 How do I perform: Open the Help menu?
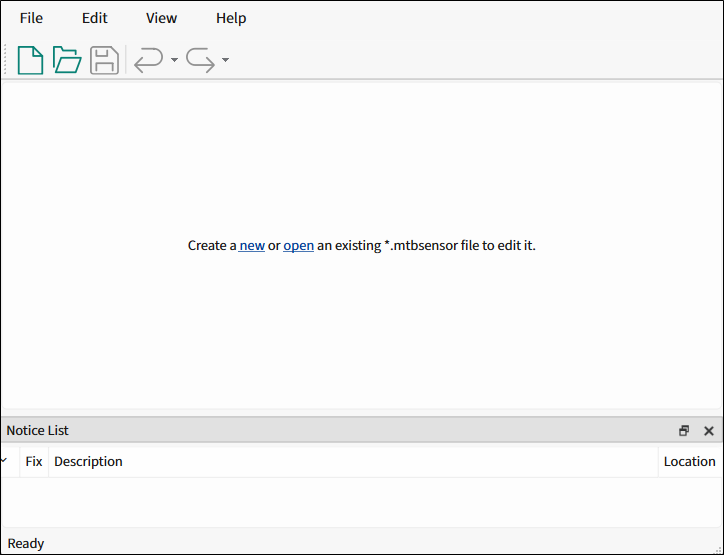point(231,18)
